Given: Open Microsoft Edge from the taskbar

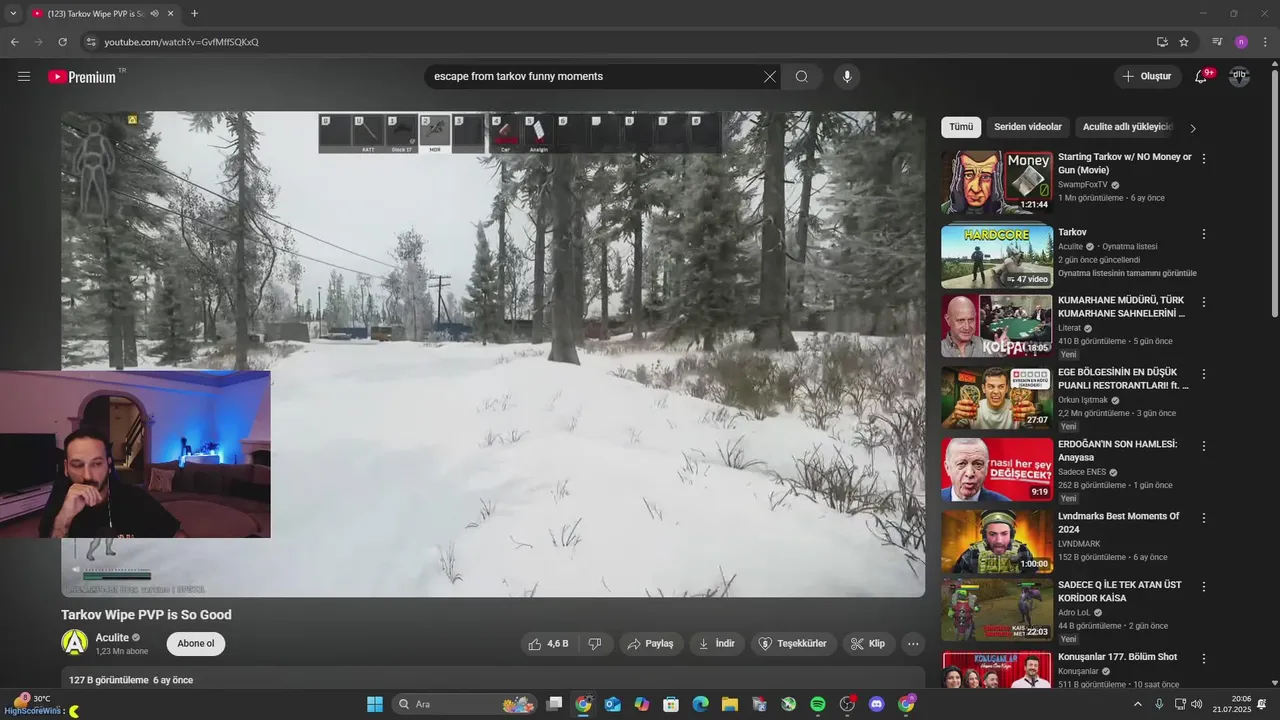Looking at the screenshot, I should pos(701,704).
